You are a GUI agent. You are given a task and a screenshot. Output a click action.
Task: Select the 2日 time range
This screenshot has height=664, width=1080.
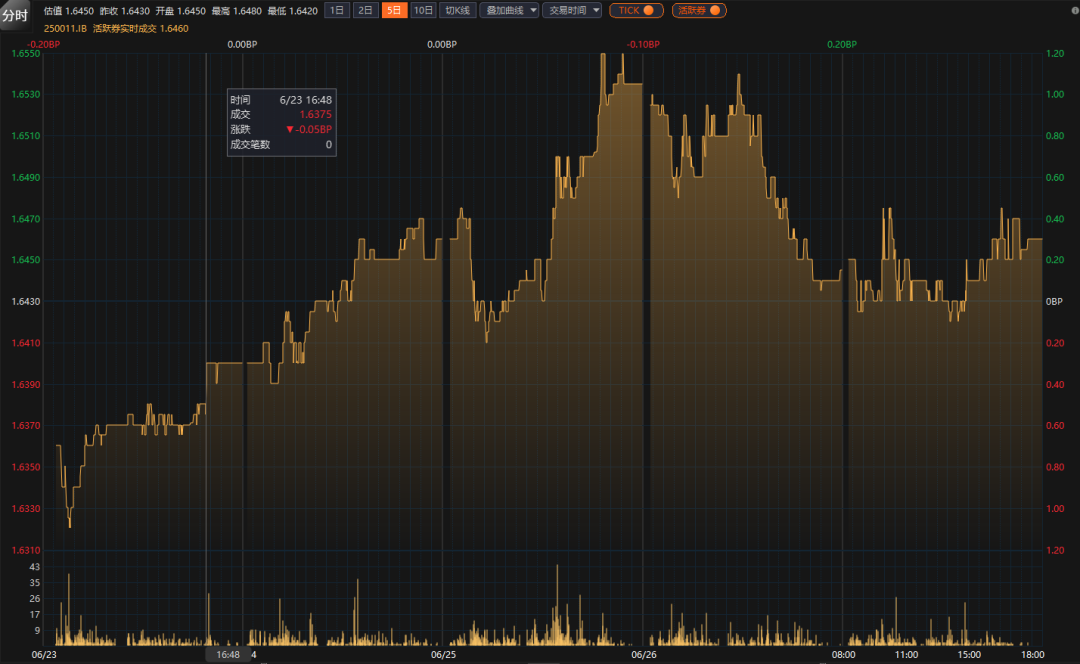pyautogui.click(x=366, y=10)
